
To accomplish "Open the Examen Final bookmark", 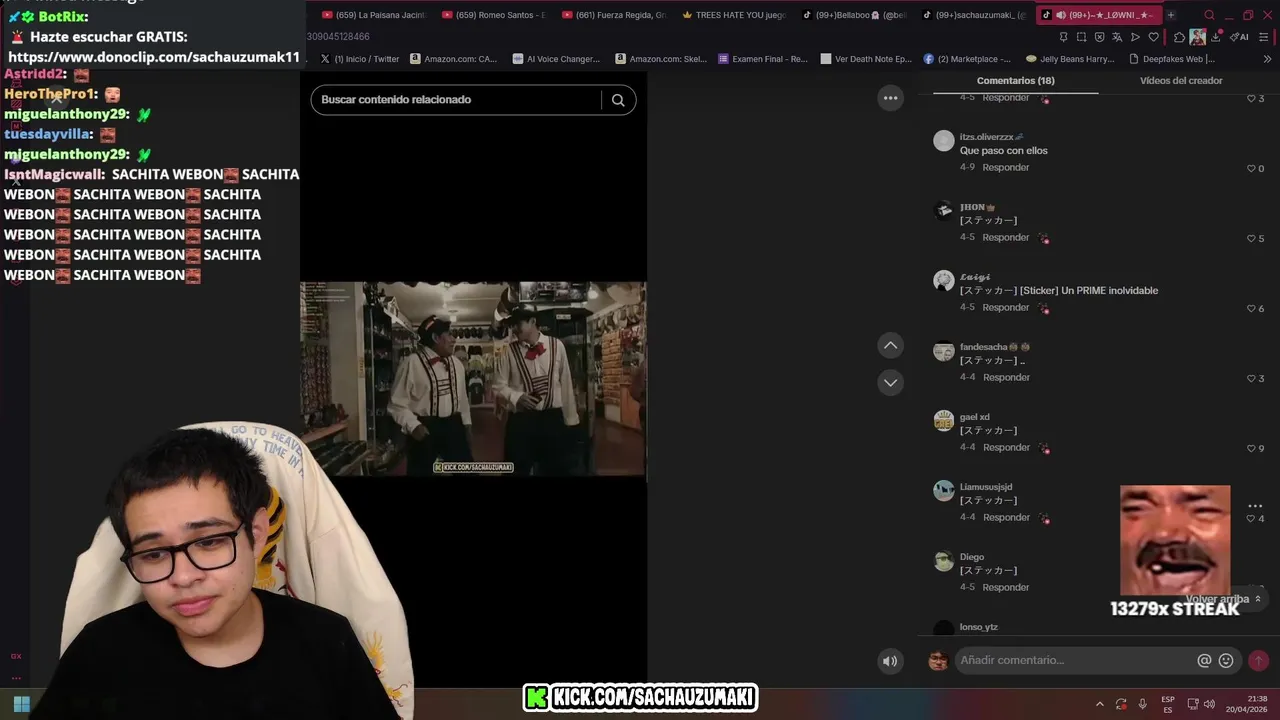I will click(x=763, y=59).
